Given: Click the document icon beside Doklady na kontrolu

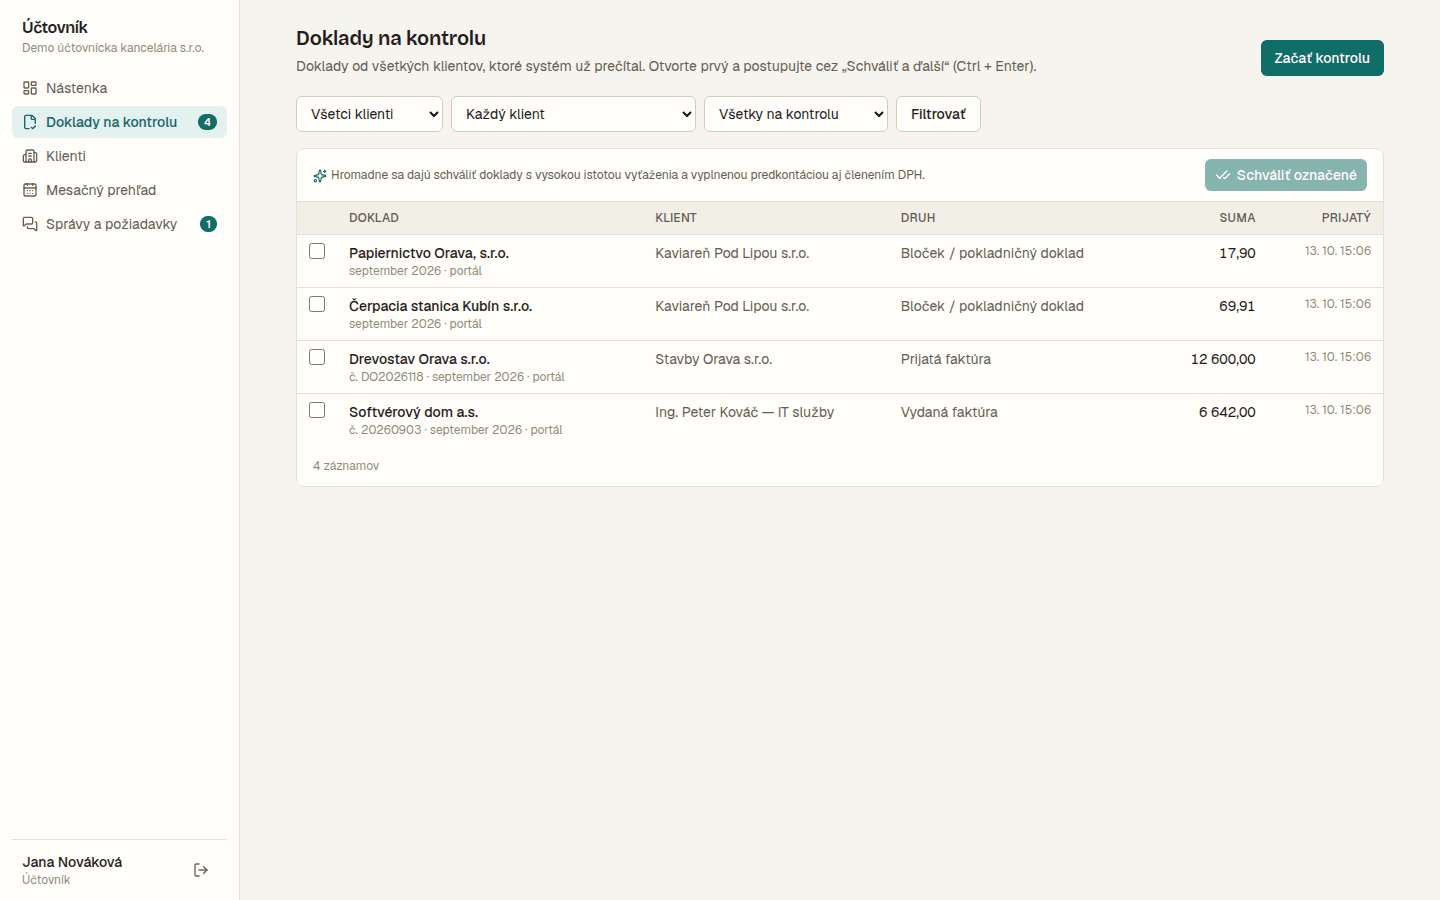Looking at the screenshot, I should (30, 122).
